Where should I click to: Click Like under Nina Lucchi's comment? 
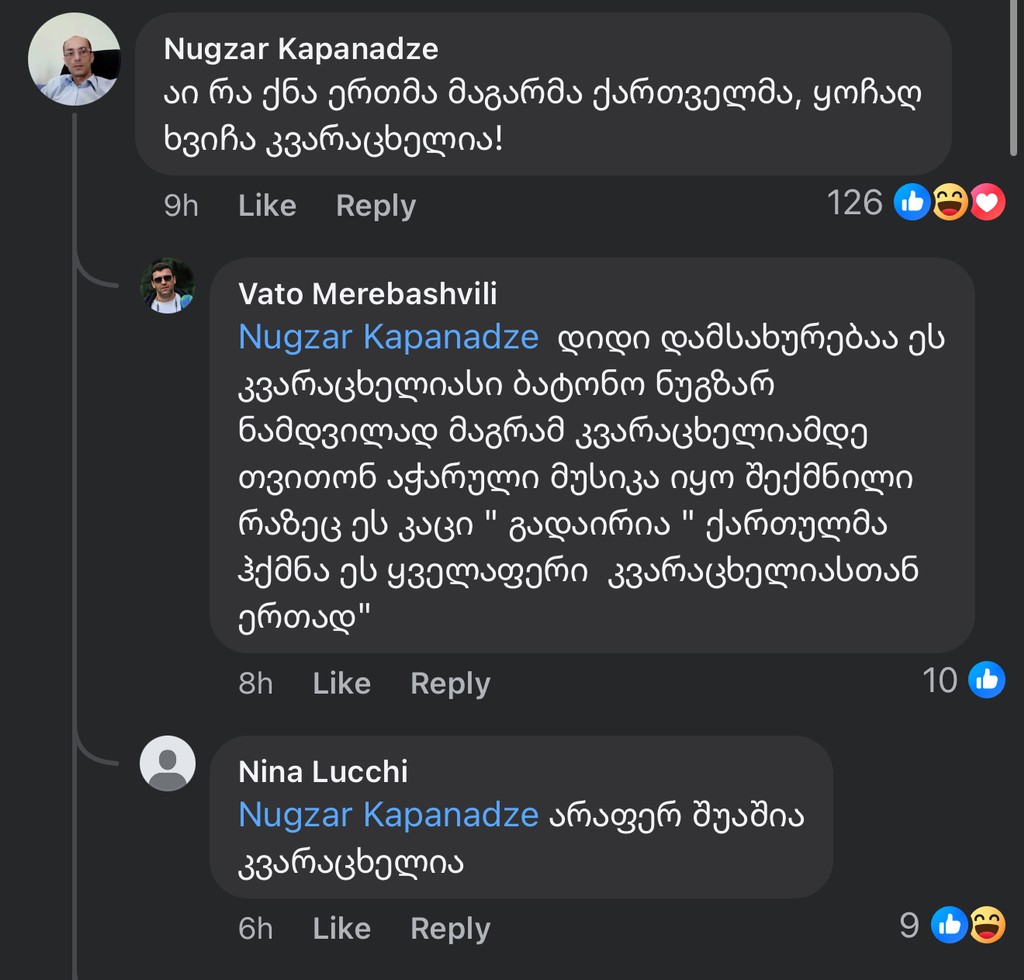[x=341, y=928]
